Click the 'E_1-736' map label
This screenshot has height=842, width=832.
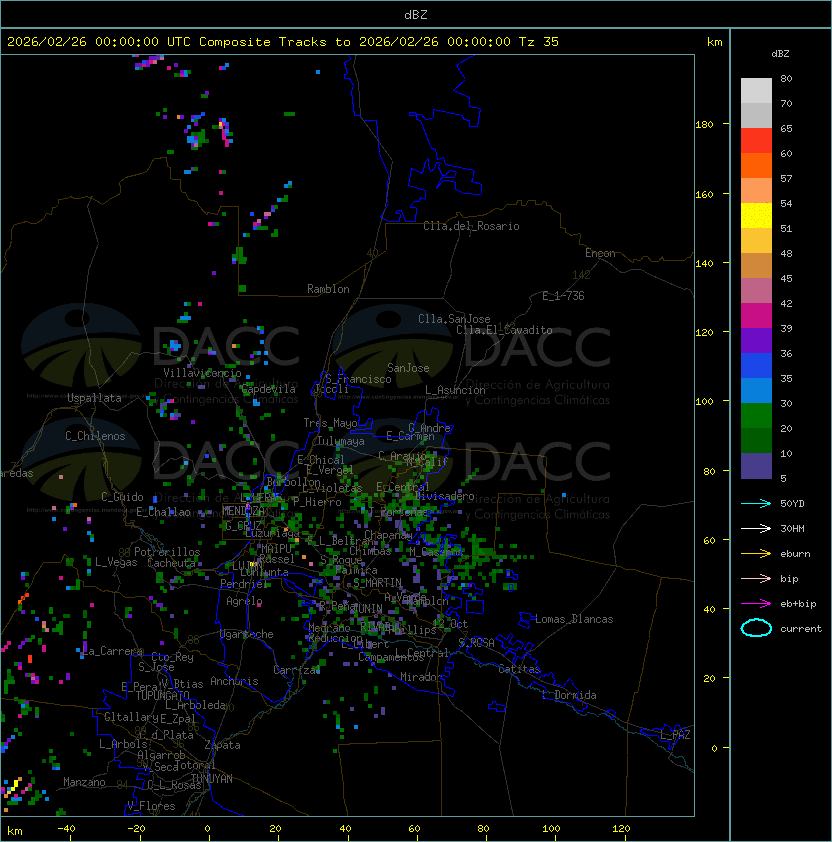pyautogui.click(x=563, y=296)
